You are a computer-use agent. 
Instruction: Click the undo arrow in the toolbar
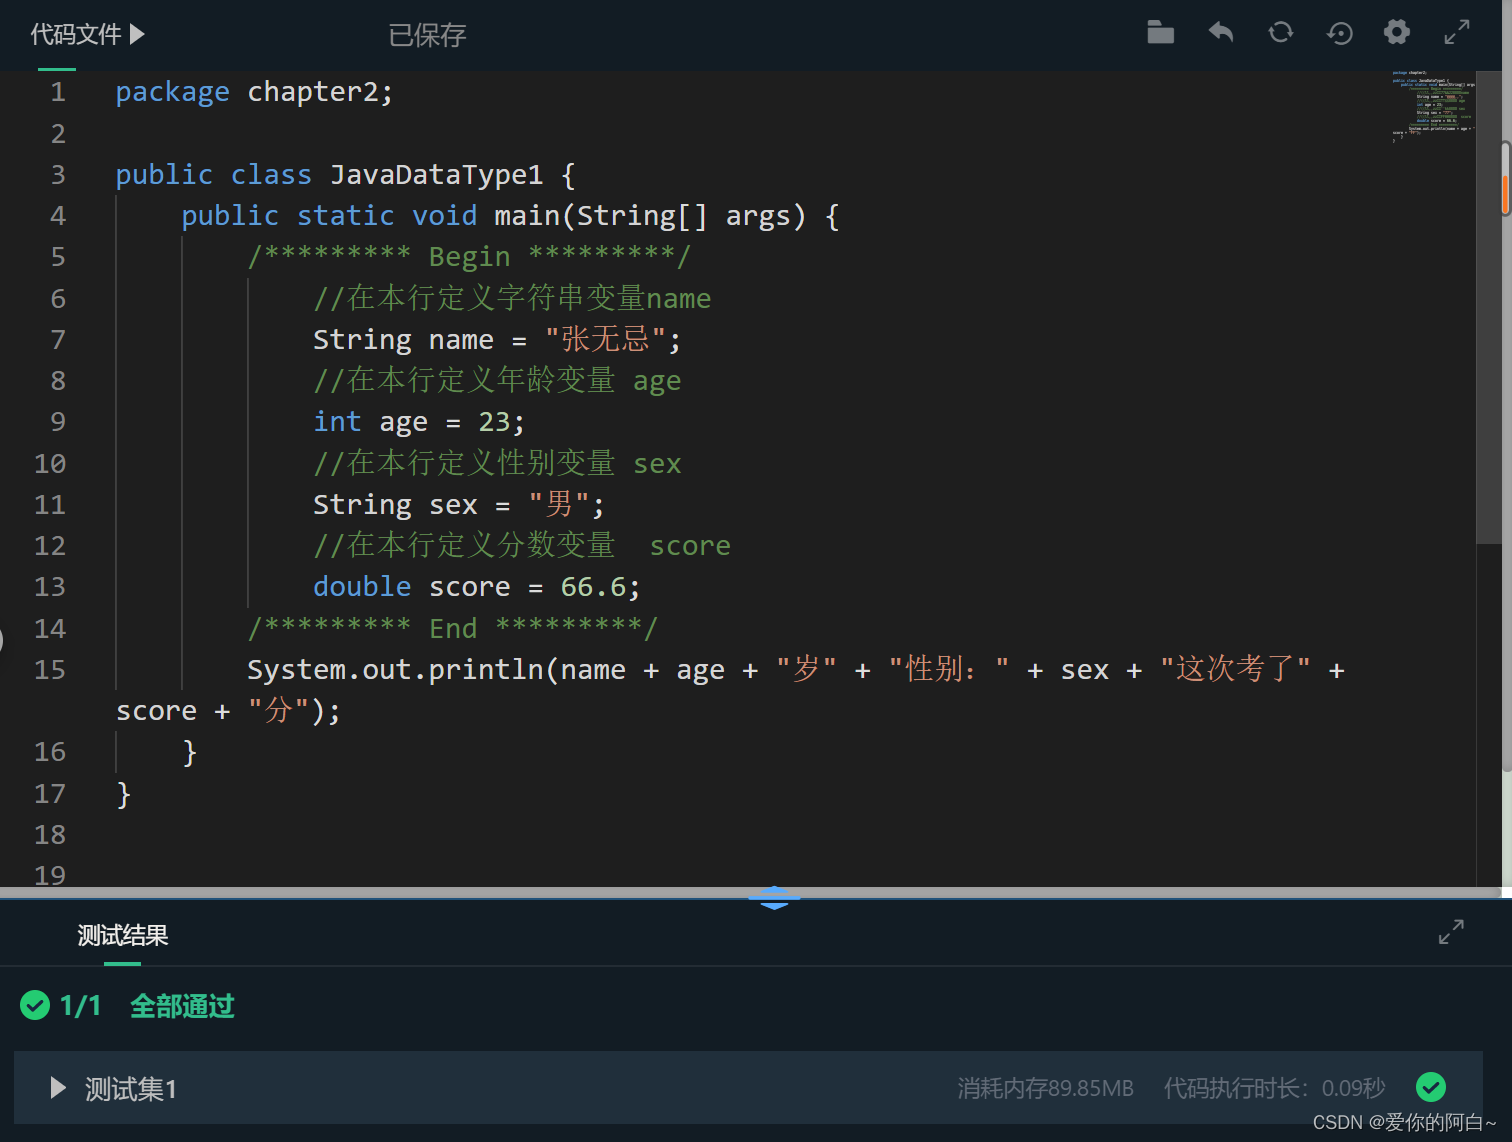click(x=1220, y=32)
